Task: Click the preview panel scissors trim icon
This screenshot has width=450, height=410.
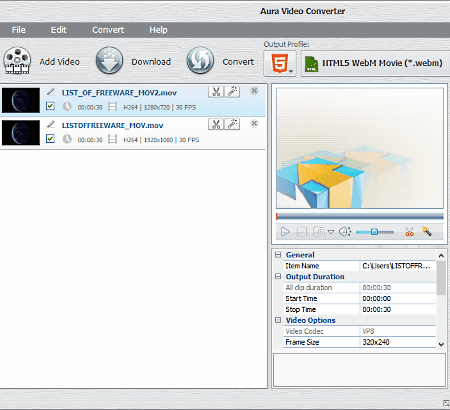Action: pyautogui.click(x=409, y=231)
